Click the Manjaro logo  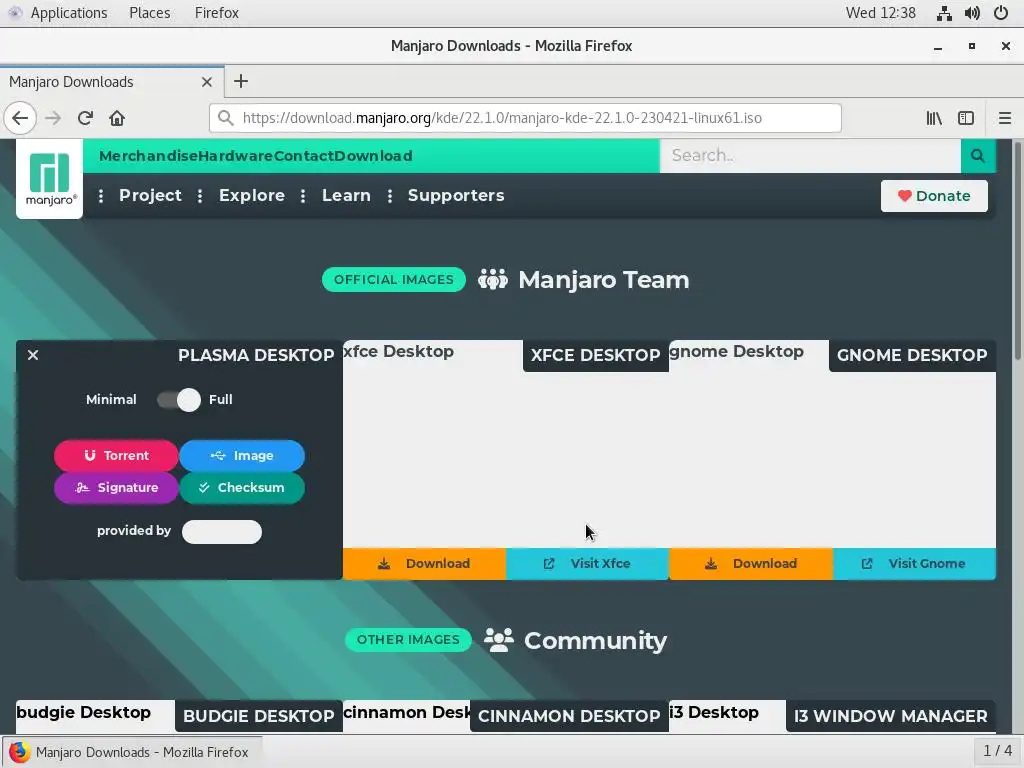pyautogui.click(x=50, y=179)
